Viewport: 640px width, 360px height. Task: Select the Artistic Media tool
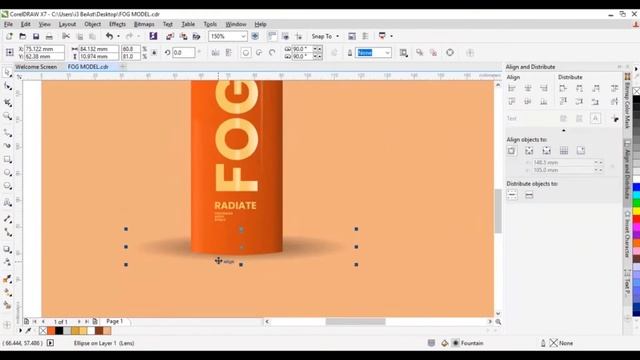[x=7, y=146]
